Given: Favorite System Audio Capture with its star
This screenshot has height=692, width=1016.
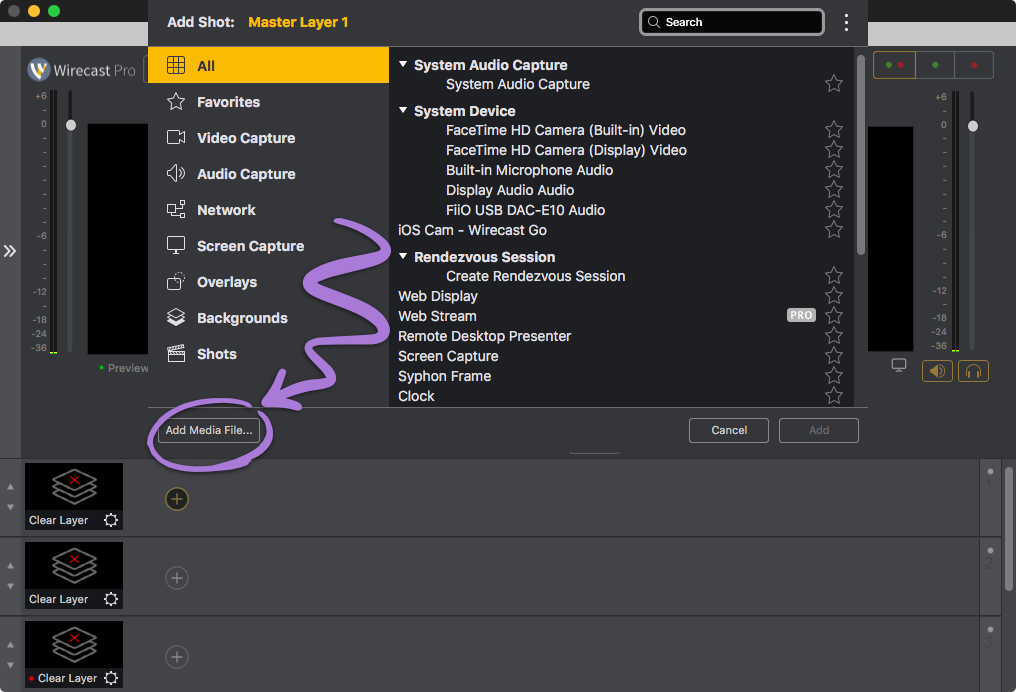Looking at the screenshot, I should tap(834, 84).
